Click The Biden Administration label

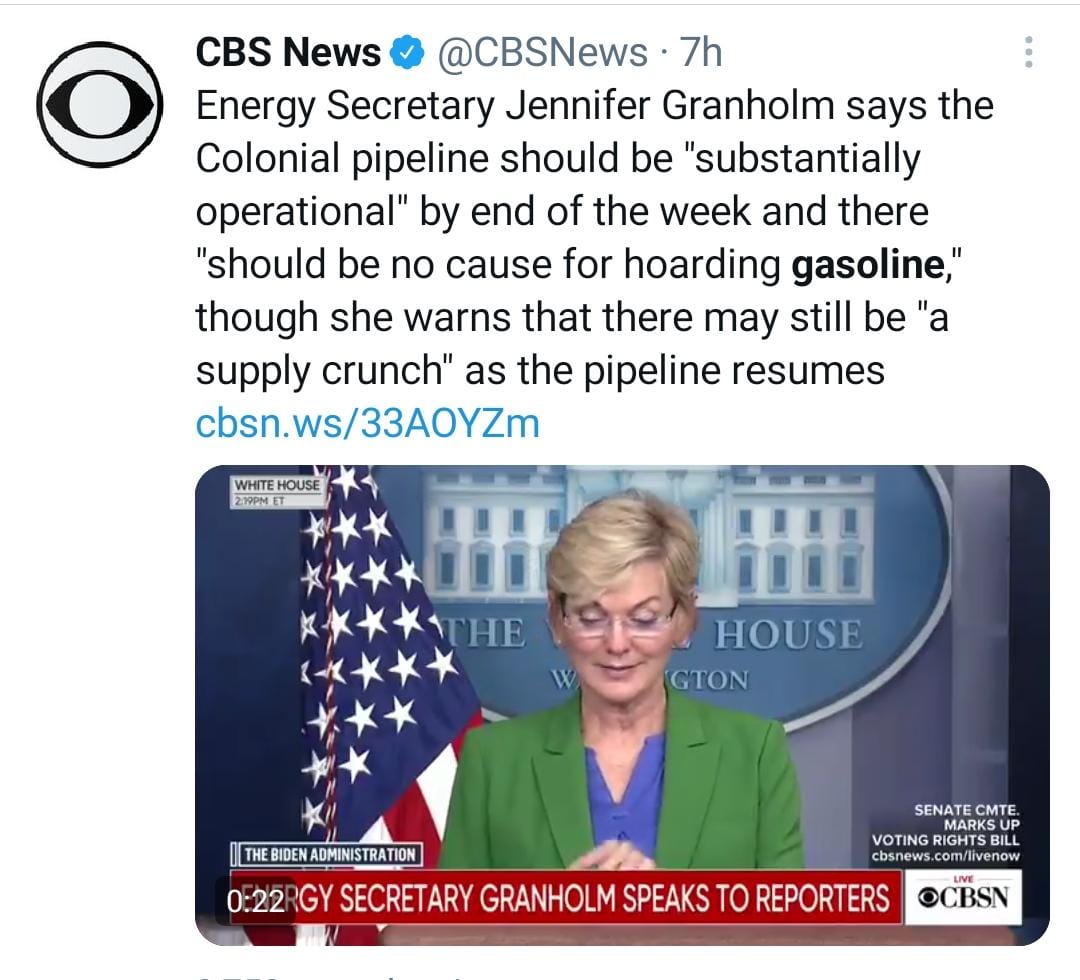point(329,854)
